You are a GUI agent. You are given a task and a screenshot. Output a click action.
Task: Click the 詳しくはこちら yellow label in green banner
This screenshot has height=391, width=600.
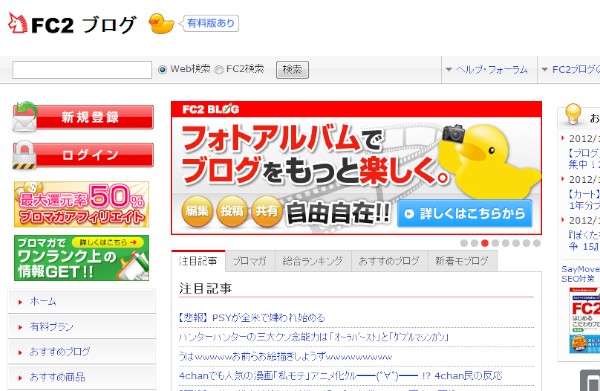108,242
